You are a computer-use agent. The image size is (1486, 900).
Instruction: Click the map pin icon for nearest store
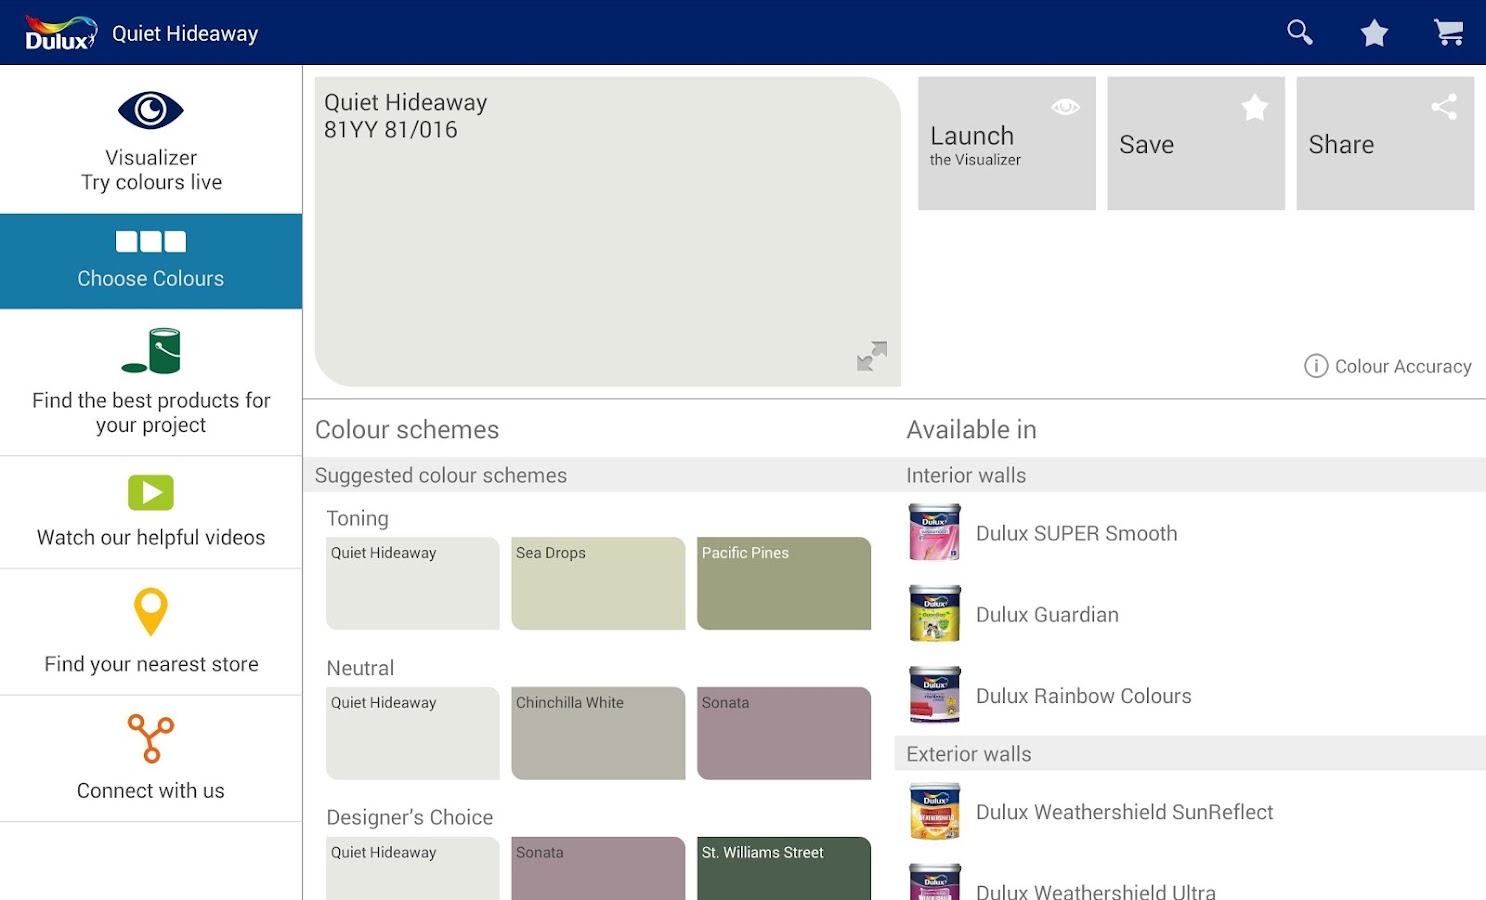point(151,612)
